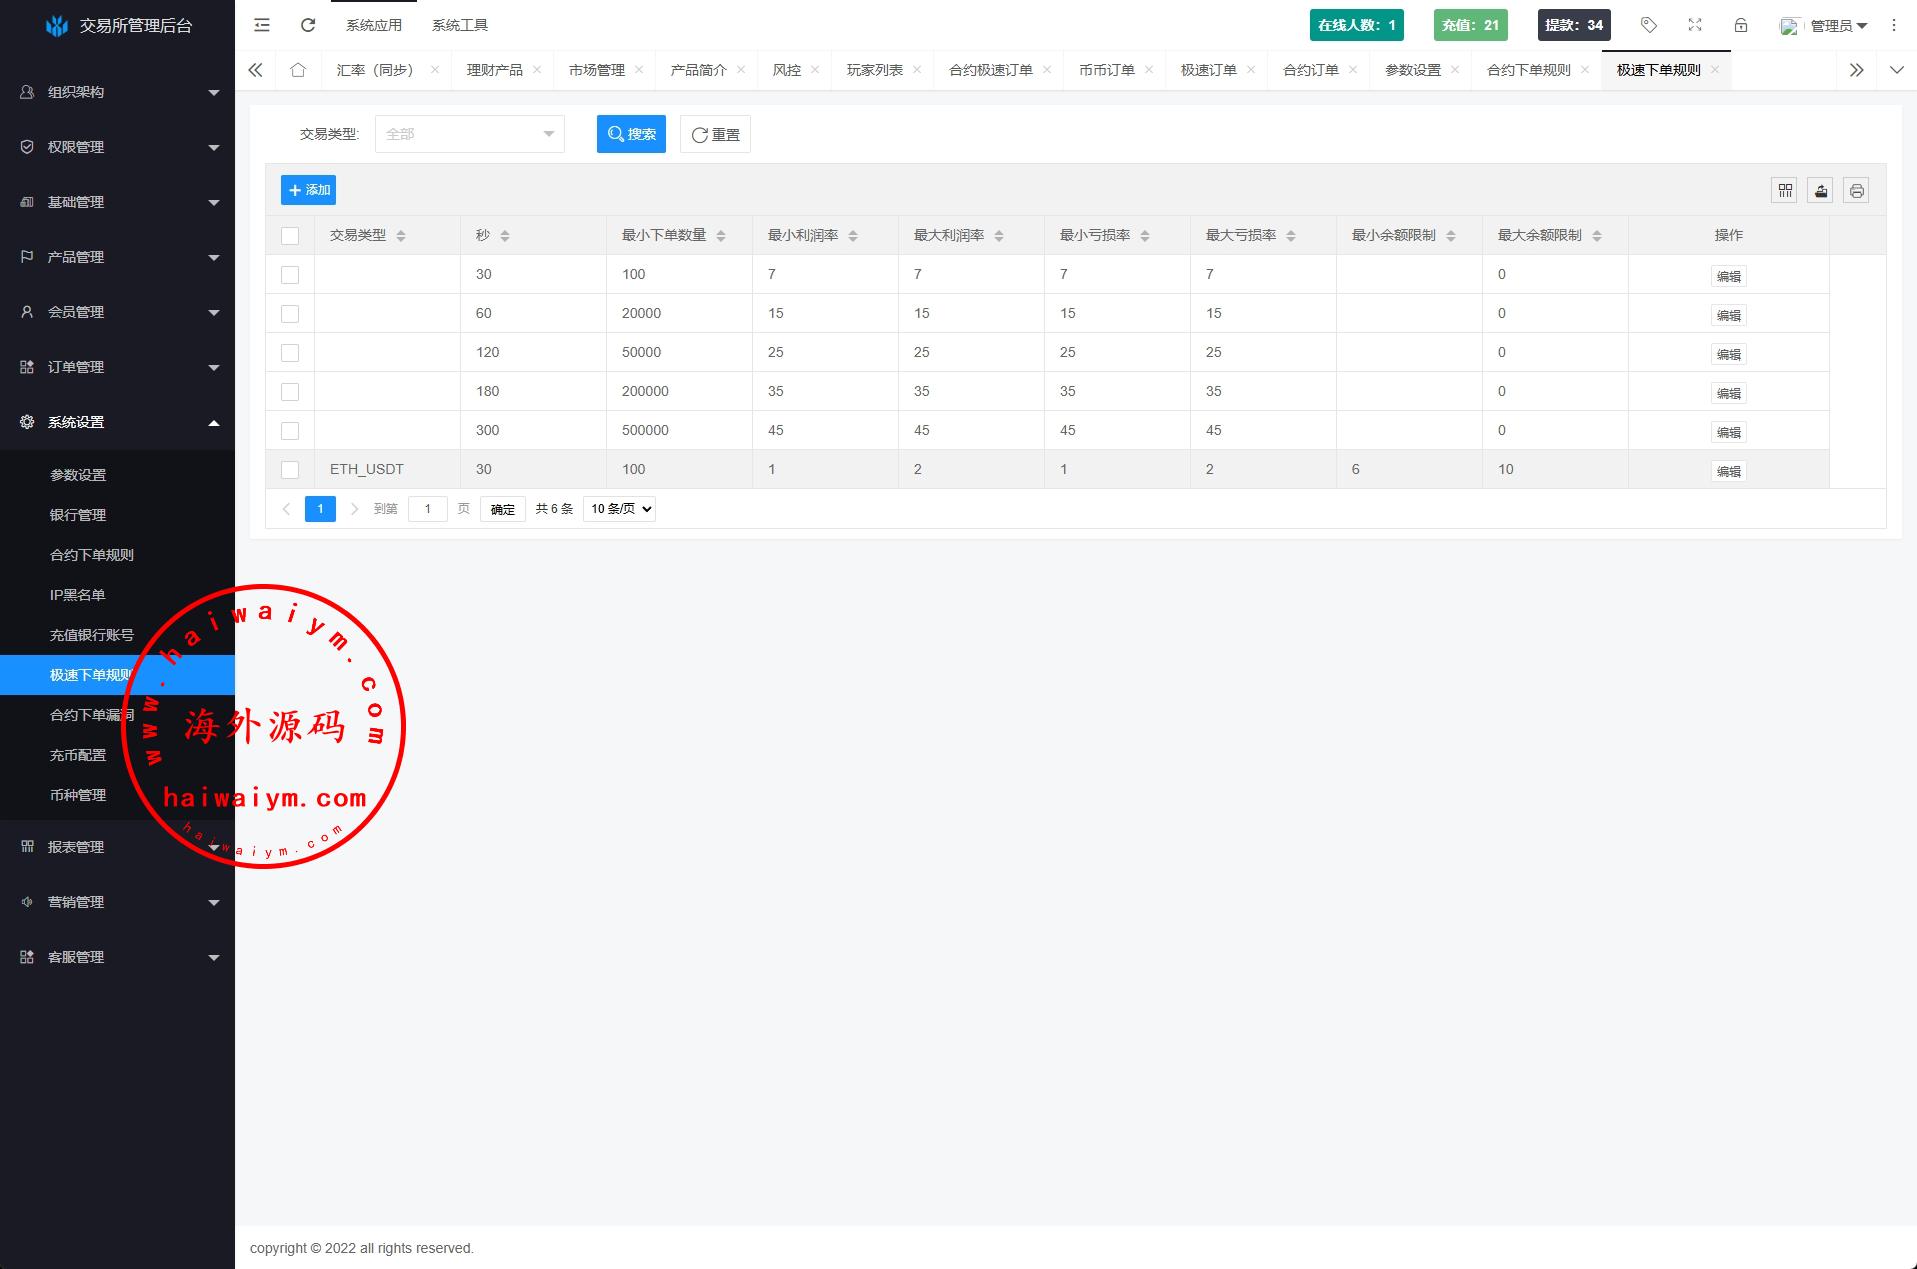The height and width of the screenshot is (1269, 1917).
Task: Check the select-all header checkbox
Action: pos(290,236)
